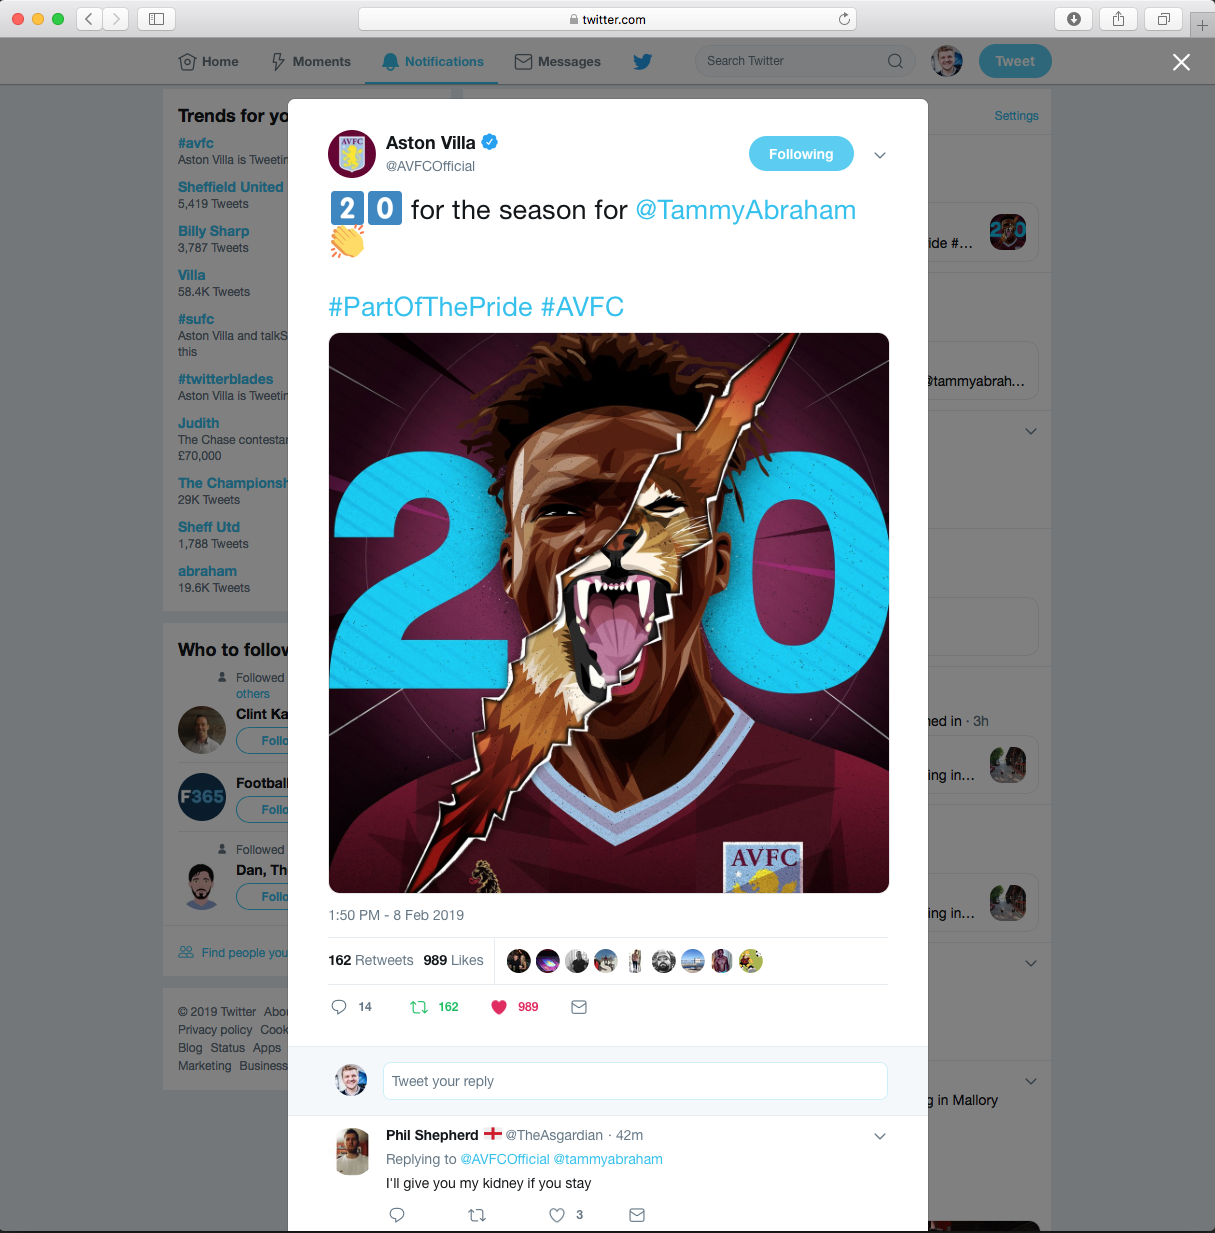Enlarge the Tammy Abraham 20 goals image
Viewport: 1215px width, 1233px height.
[609, 613]
